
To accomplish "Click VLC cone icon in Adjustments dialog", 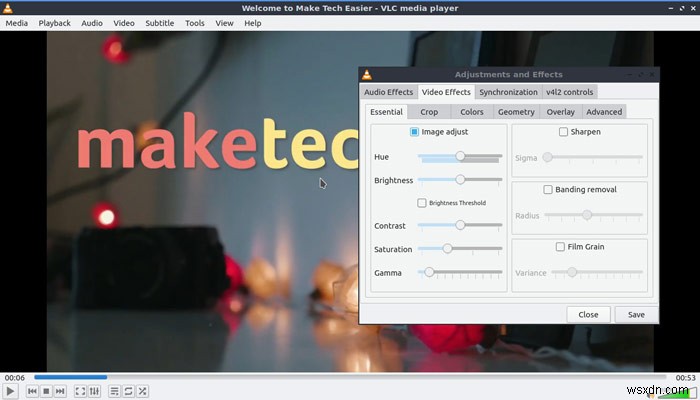I will [367, 75].
